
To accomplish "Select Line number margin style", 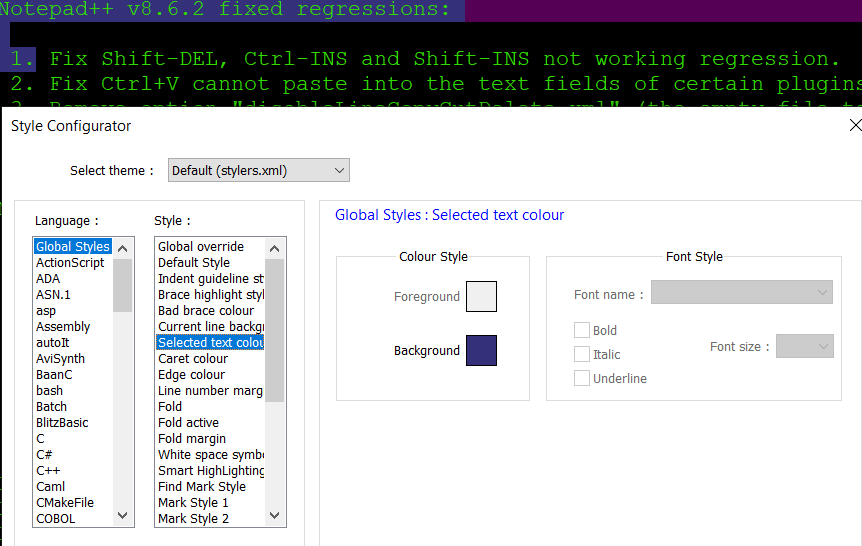I will (x=210, y=390).
